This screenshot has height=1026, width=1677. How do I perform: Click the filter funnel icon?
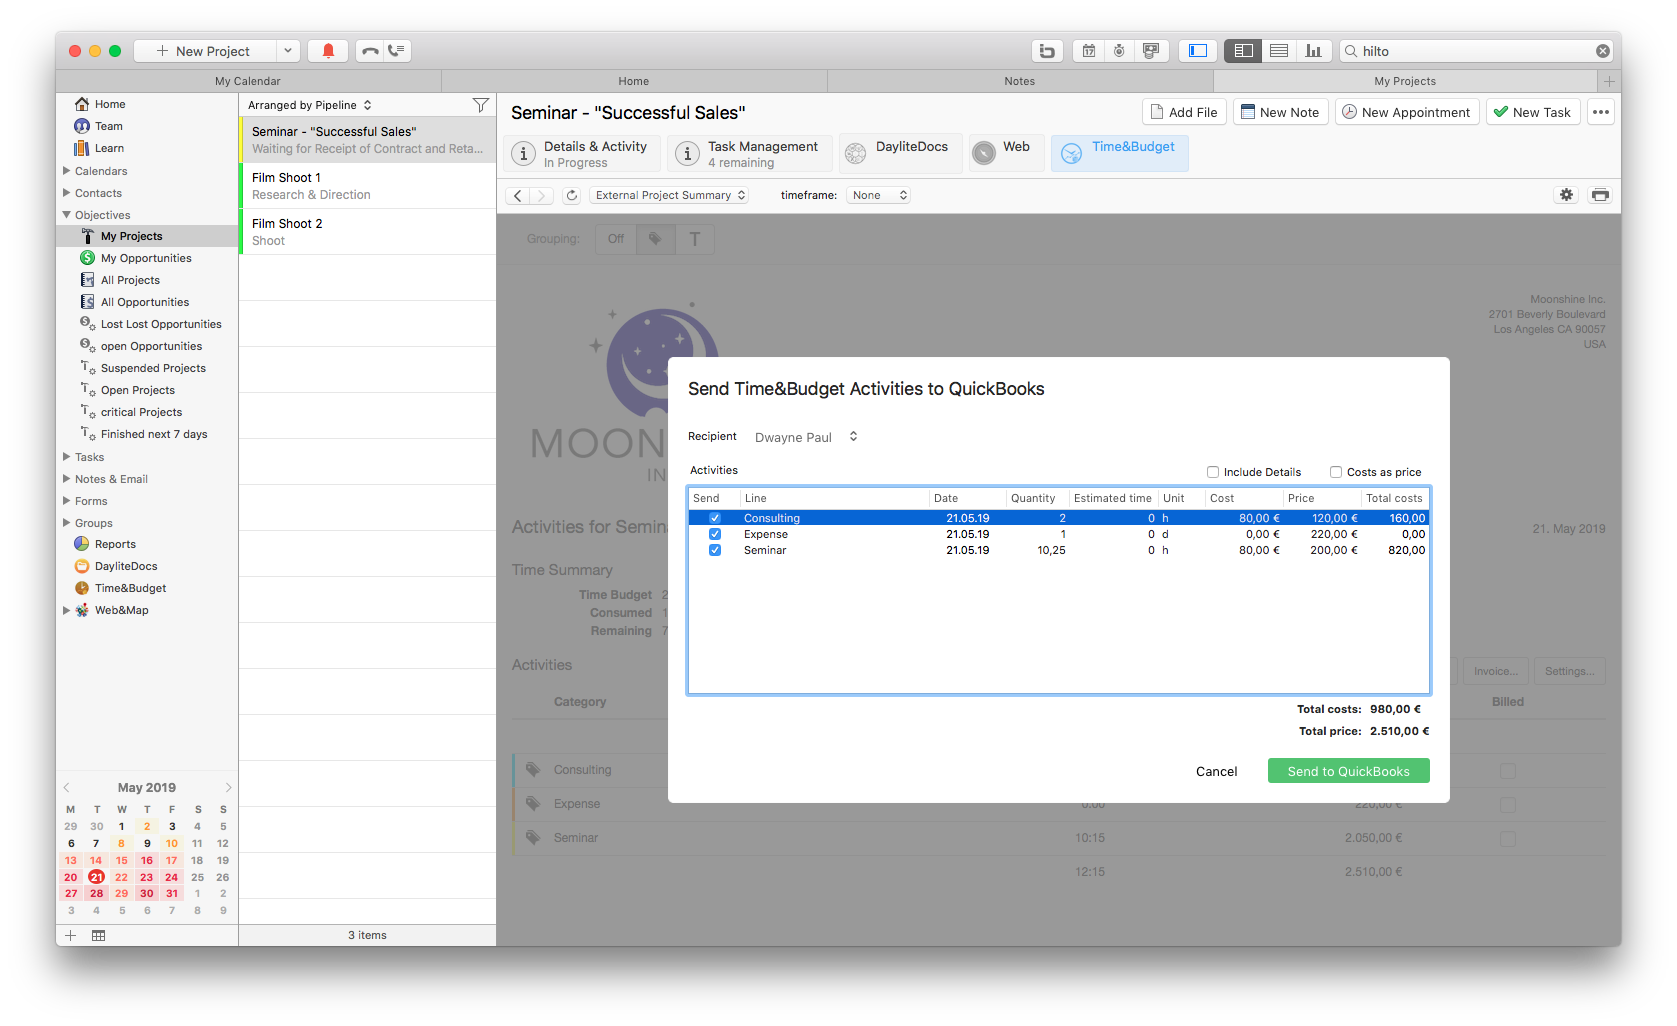(480, 105)
